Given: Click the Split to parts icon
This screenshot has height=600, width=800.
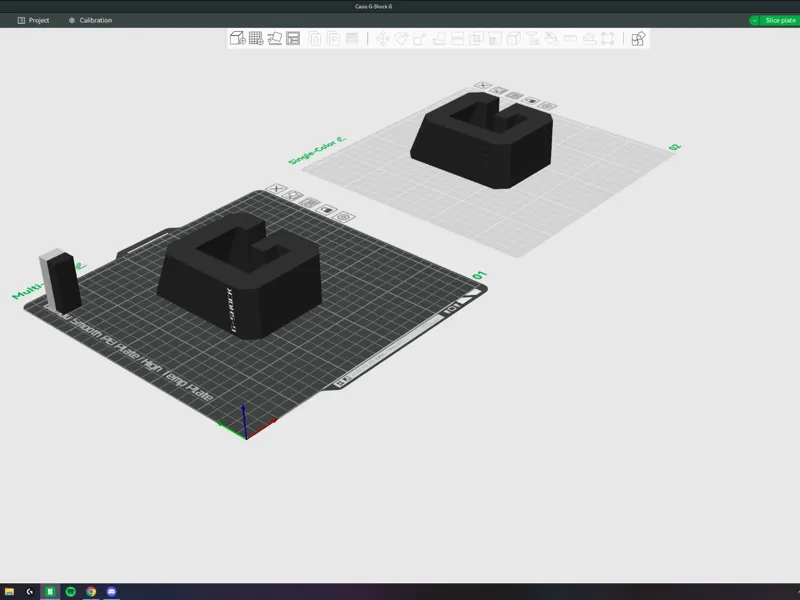Looking at the screenshot, I should click(x=334, y=38).
